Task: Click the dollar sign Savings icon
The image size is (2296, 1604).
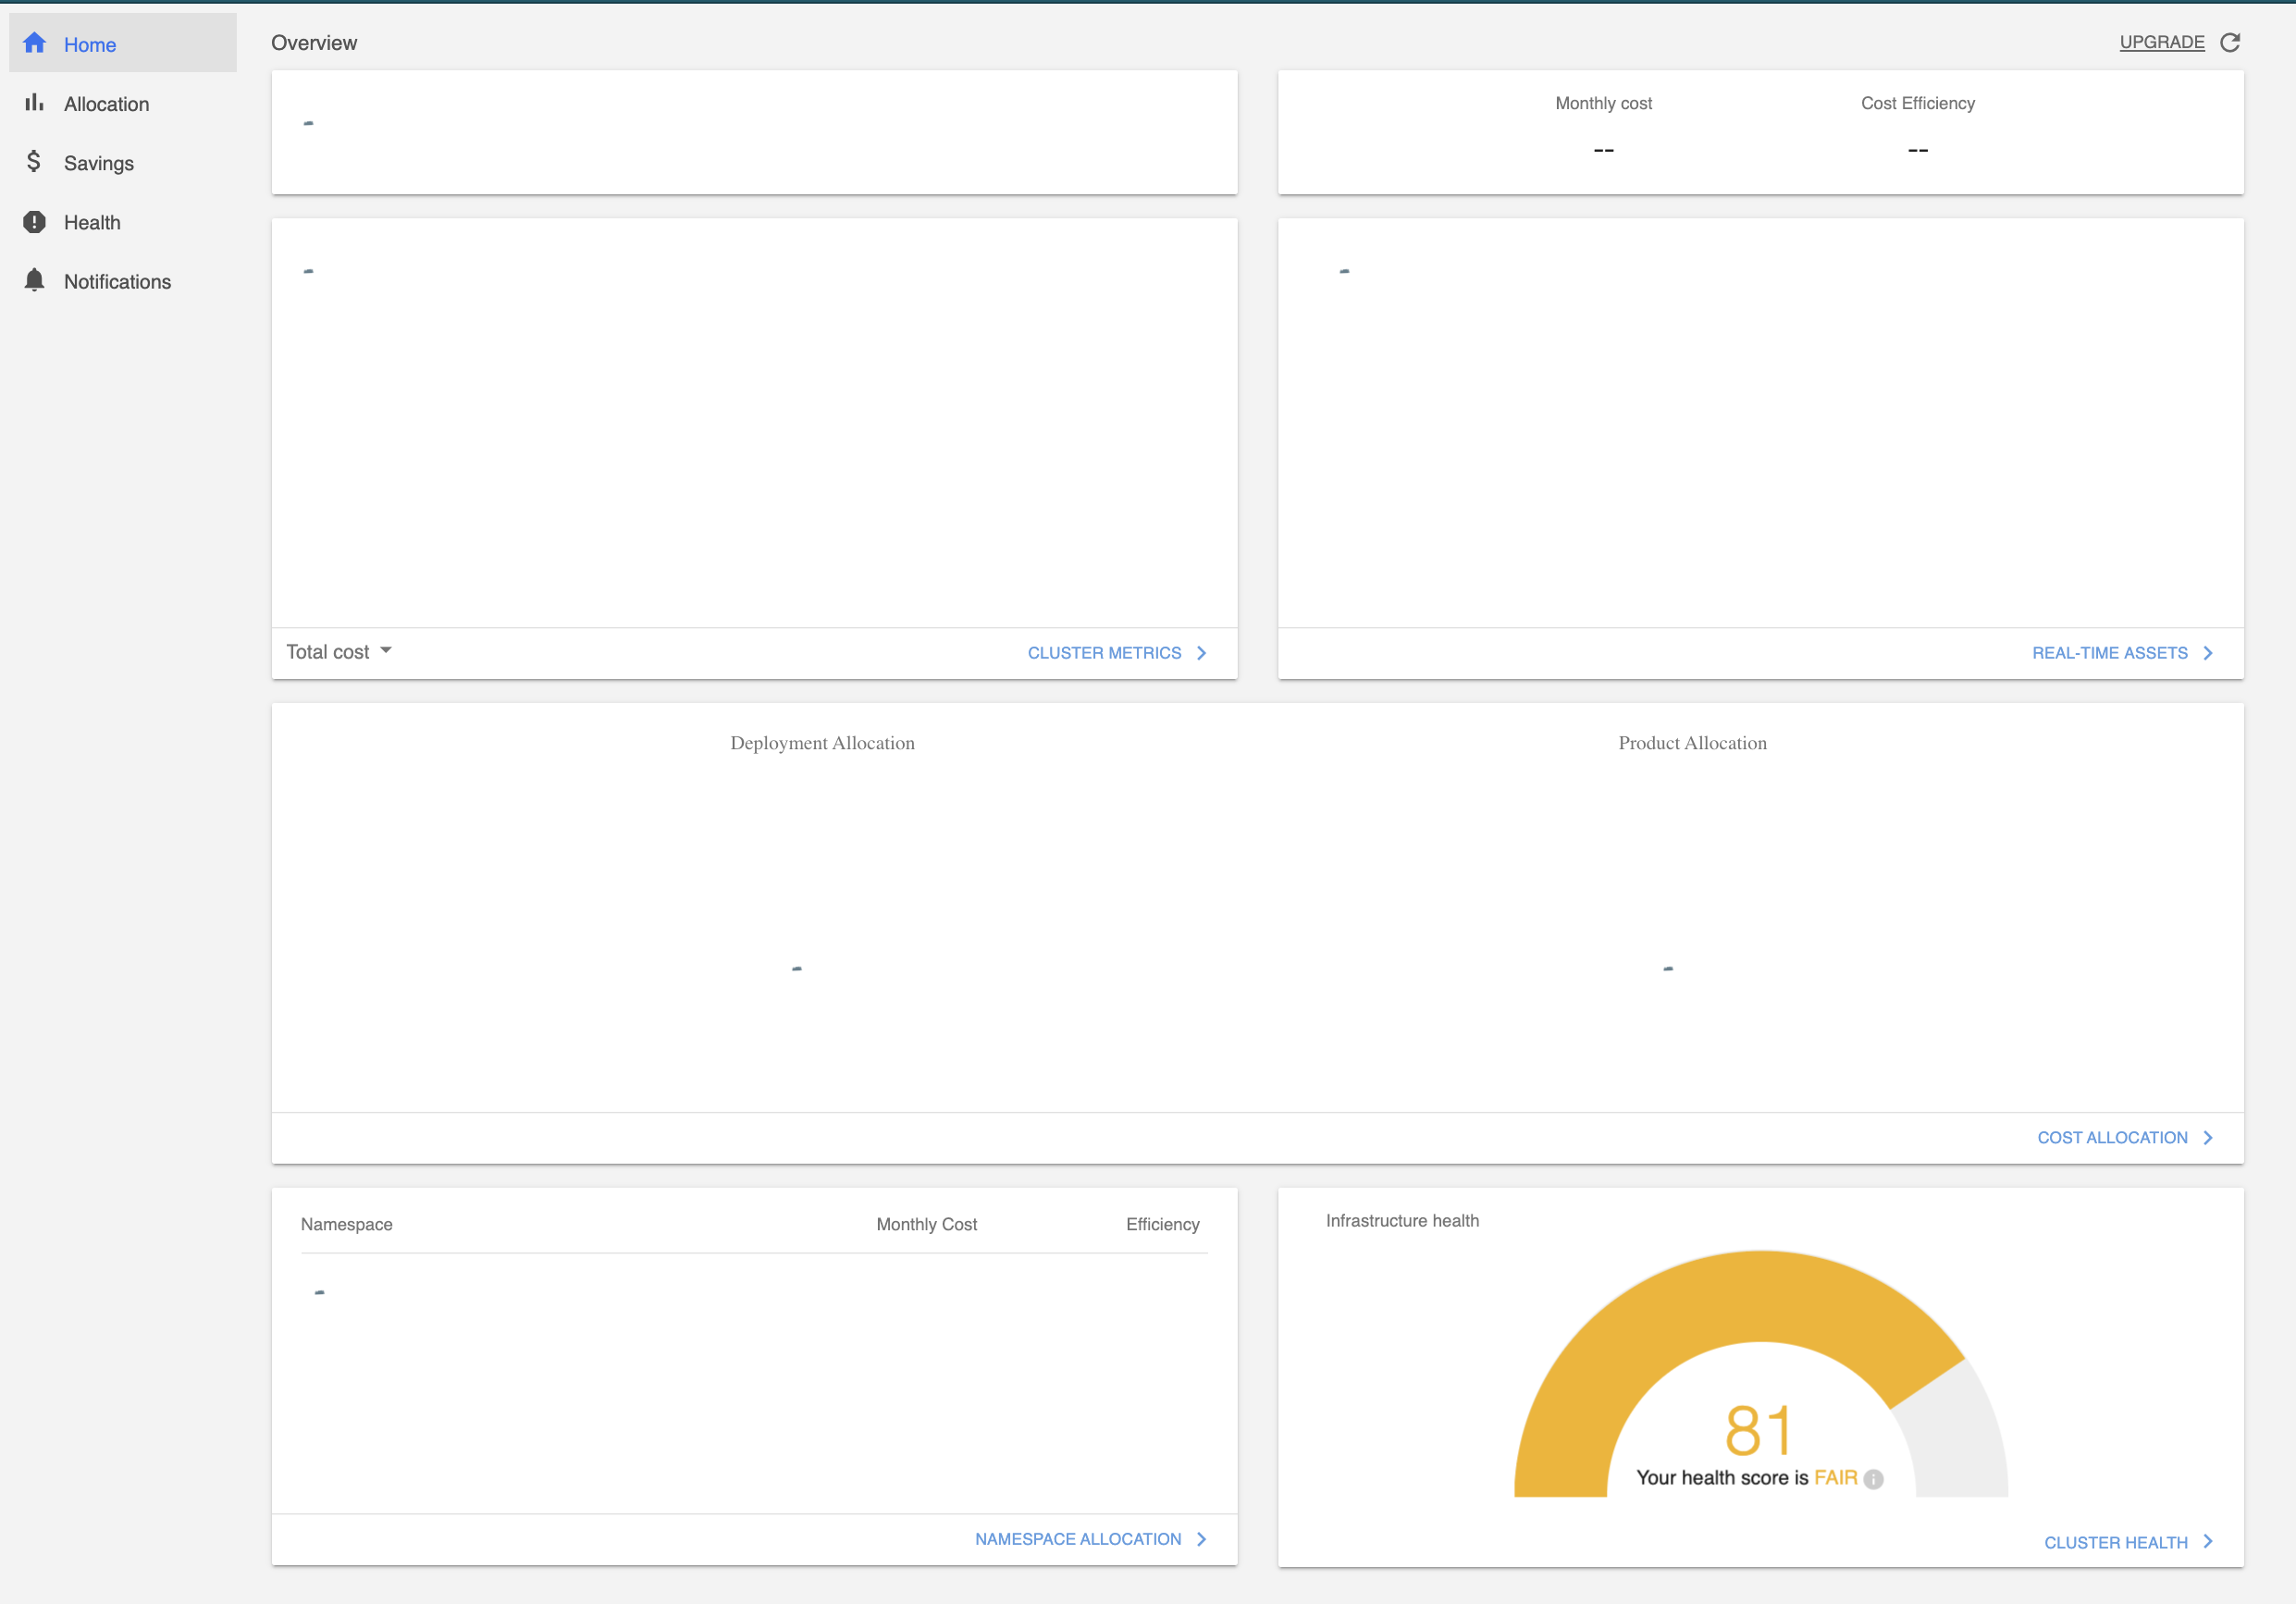Action: coord(33,162)
